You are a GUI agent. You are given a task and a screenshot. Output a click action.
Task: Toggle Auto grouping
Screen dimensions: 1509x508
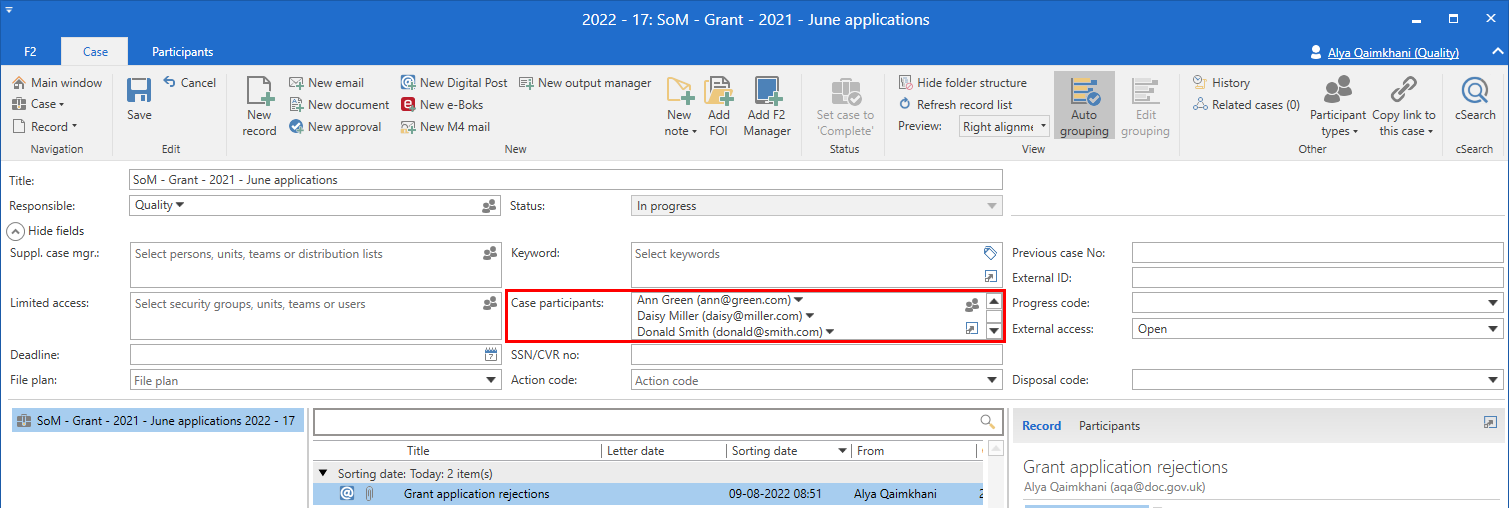tap(1084, 105)
